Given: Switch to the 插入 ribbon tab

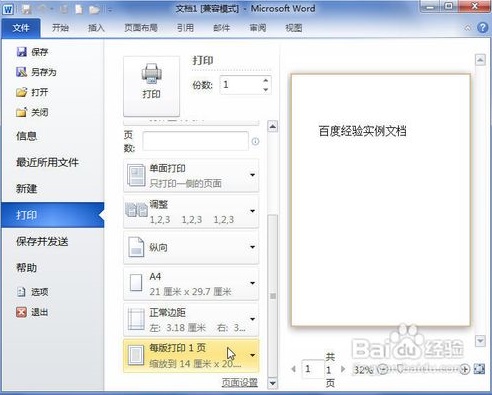Looking at the screenshot, I should 96,28.
